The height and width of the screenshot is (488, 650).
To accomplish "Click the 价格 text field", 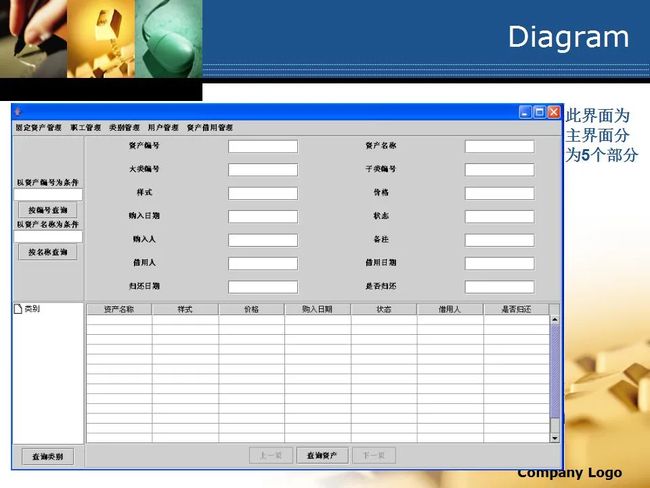I will tap(500, 193).
